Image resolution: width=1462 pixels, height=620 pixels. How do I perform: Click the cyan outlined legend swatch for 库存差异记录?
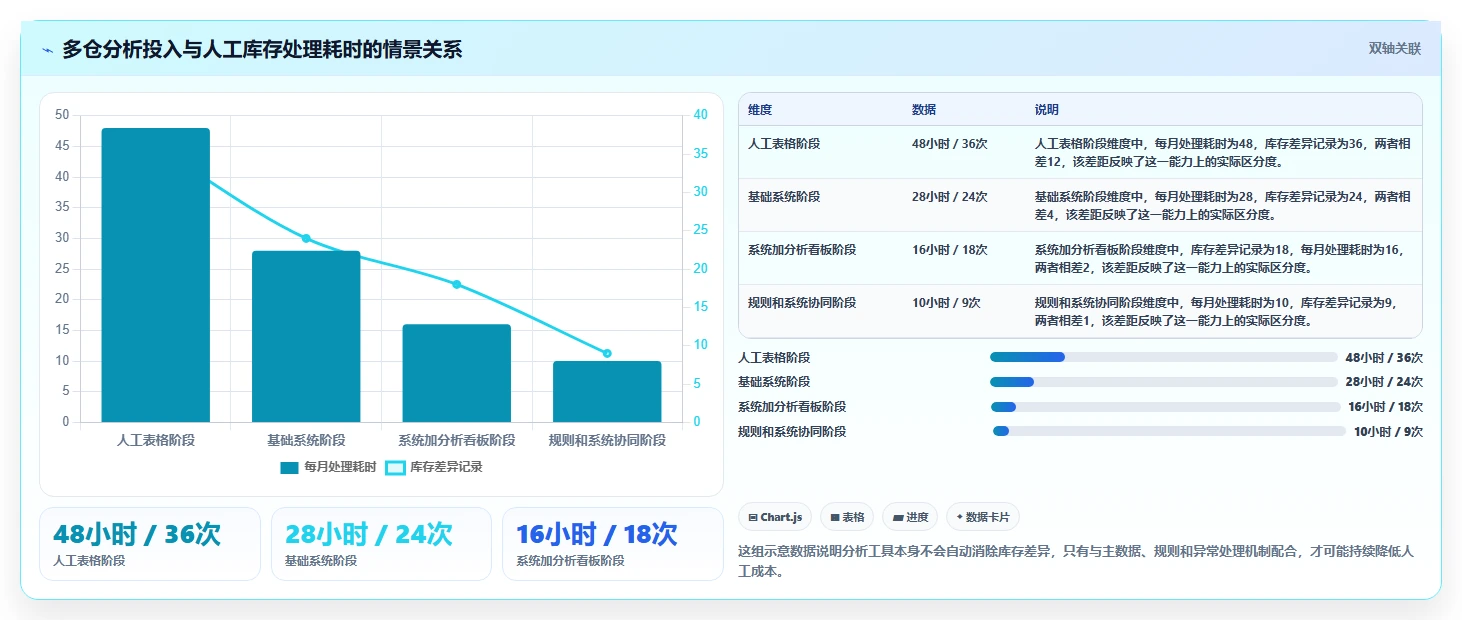[395, 467]
